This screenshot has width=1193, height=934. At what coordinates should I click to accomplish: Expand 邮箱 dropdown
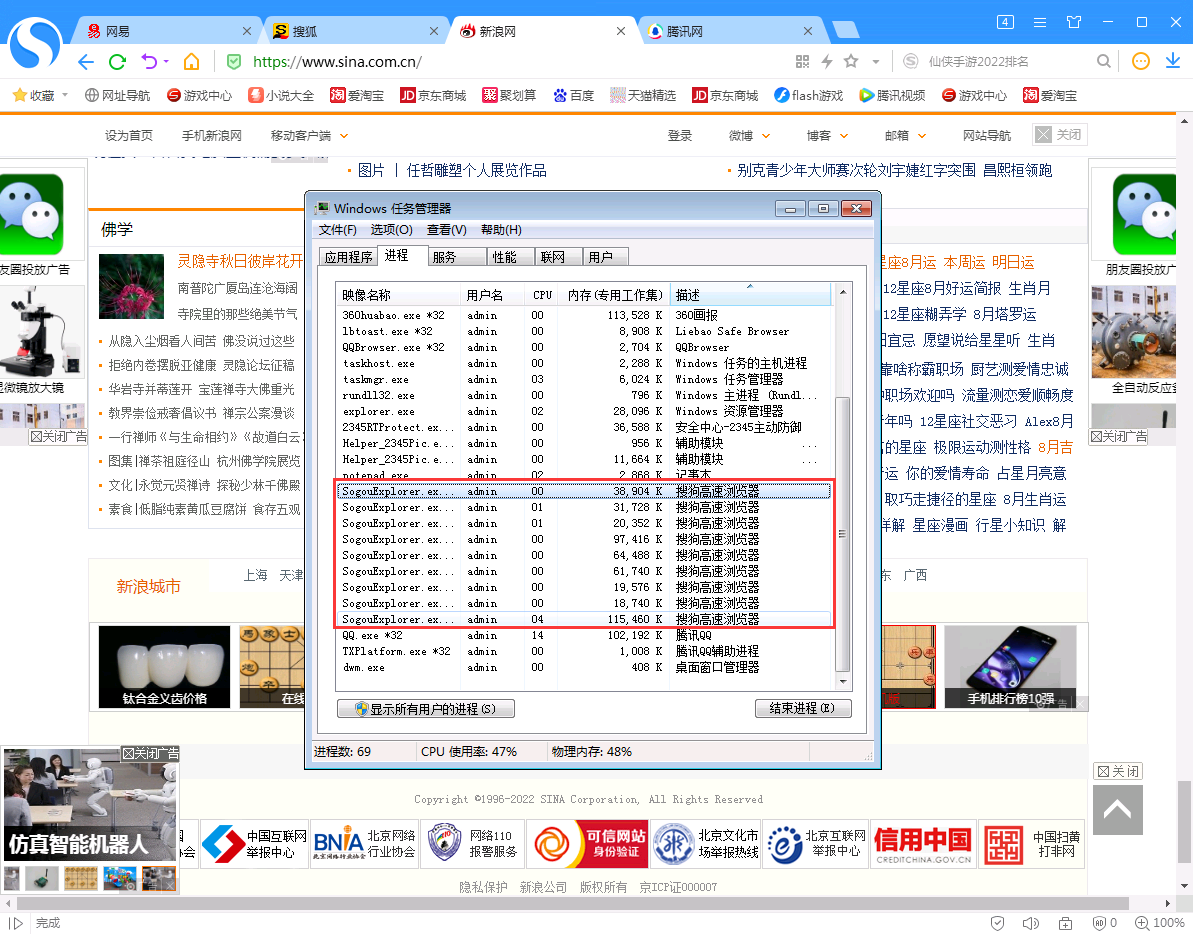(922, 136)
